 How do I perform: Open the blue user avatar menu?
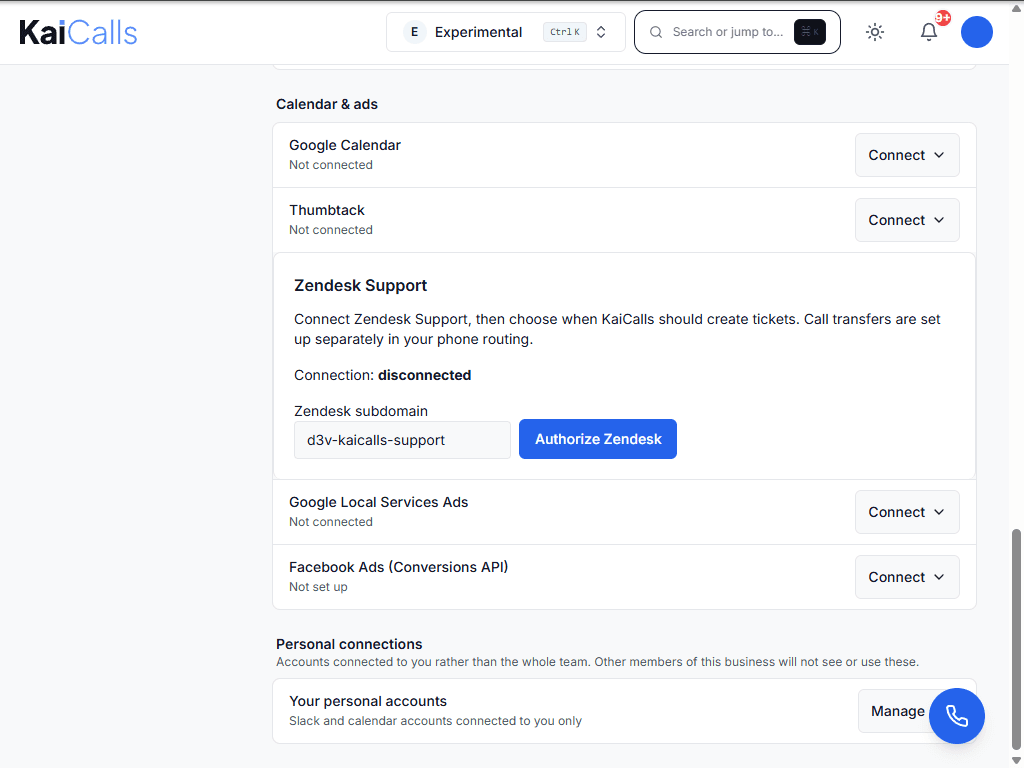976,32
